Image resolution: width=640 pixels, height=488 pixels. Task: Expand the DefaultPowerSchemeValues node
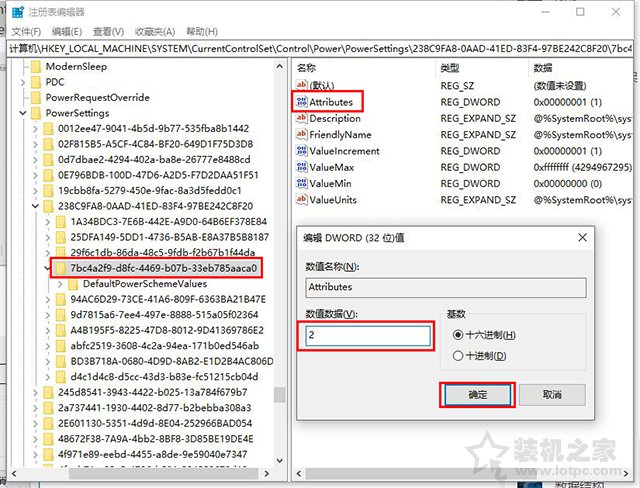[60, 284]
